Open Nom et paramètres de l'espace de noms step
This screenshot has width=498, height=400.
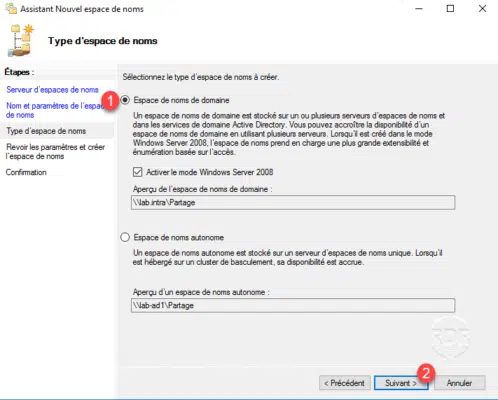tap(55, 110)
